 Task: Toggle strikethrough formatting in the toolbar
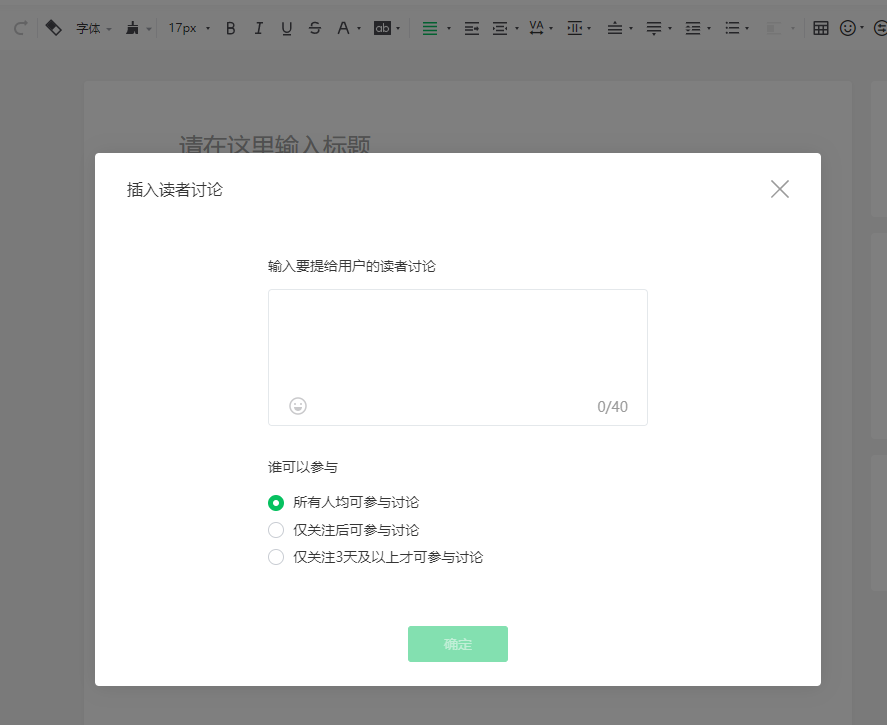[x=315, y=28]
